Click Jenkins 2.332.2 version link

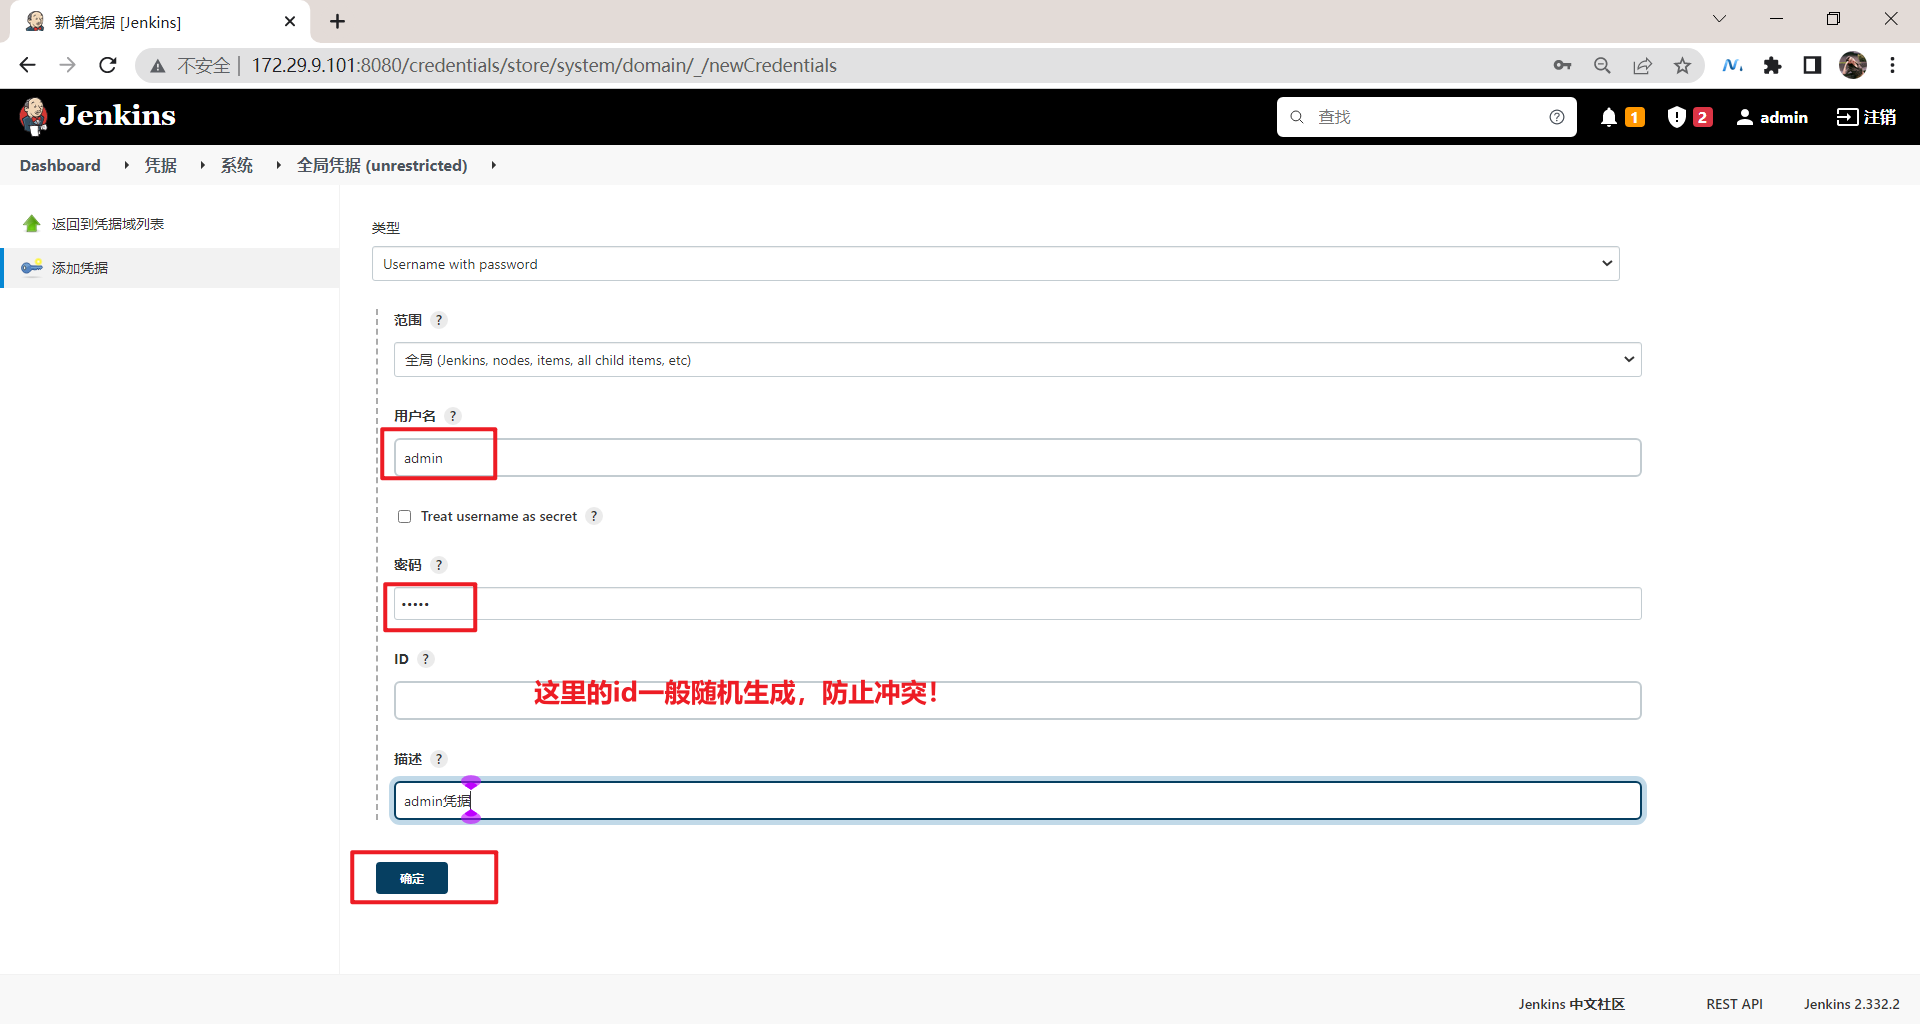[1851, 1004]
